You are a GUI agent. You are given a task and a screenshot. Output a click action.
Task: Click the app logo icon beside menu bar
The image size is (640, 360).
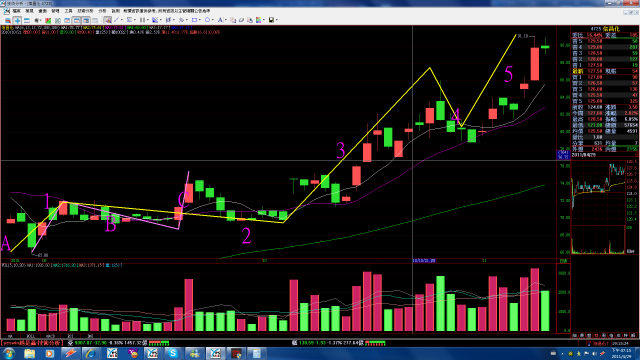click(x=7, y=11)
